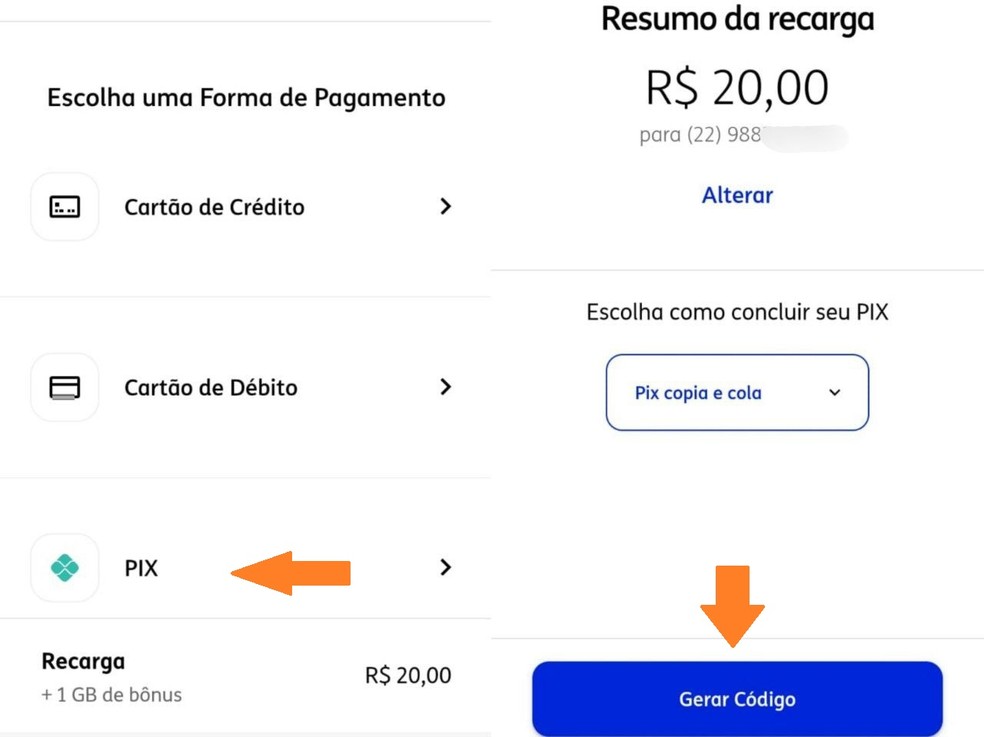
Task: Select the Cartão de Crédito payment method
Action: point(214,206)
